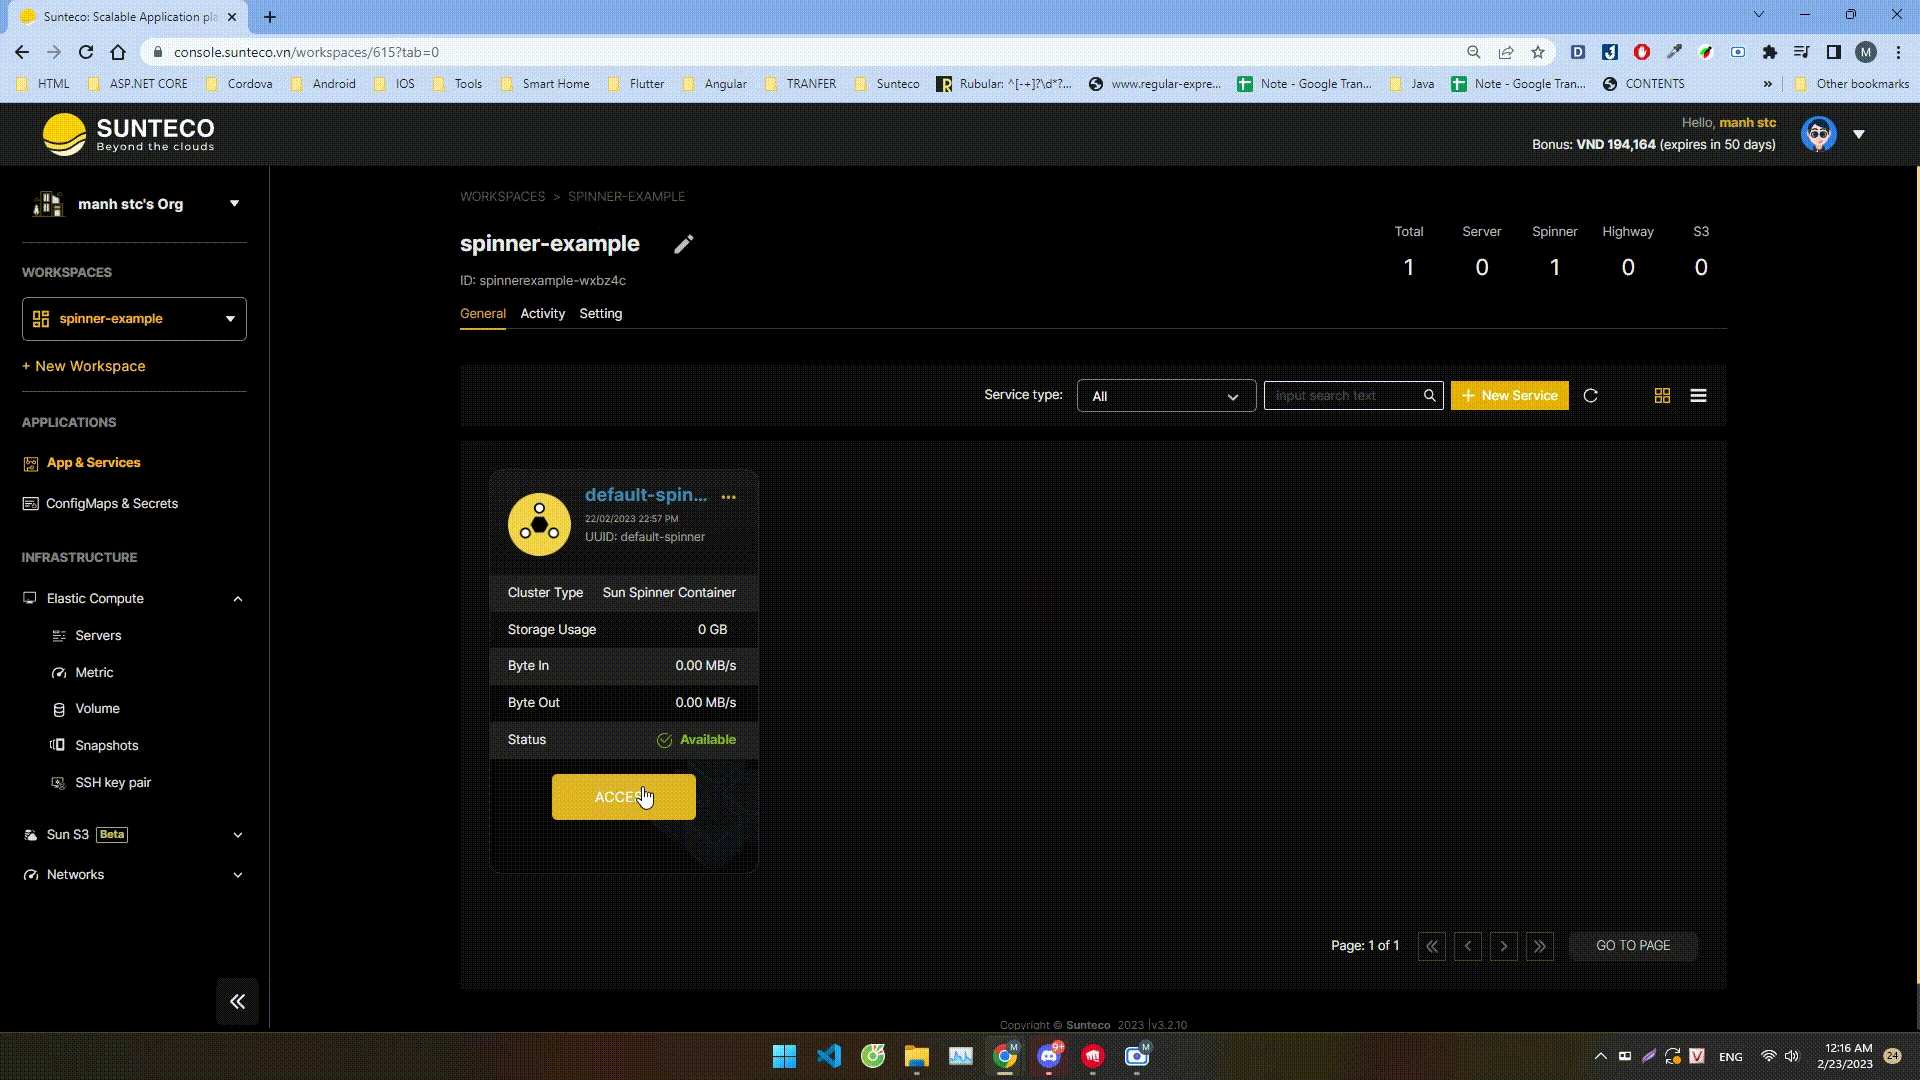Image resolution: width=1920 pixels, height=1080 pixels.
Task: Click the New Service button
Action: 1509,396
